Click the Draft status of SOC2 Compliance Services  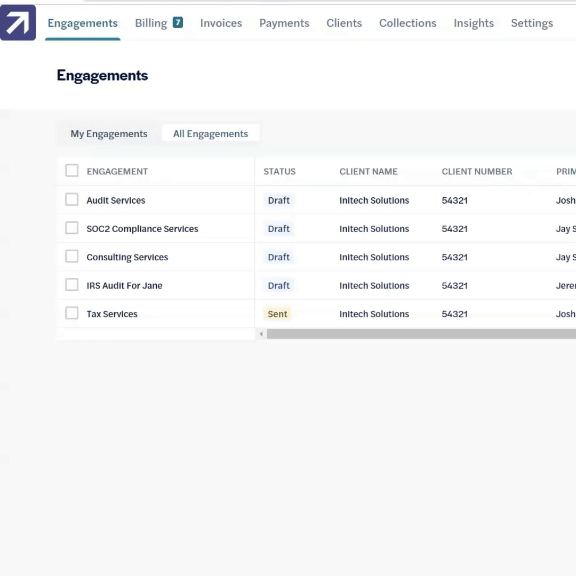tap(279, 229)
